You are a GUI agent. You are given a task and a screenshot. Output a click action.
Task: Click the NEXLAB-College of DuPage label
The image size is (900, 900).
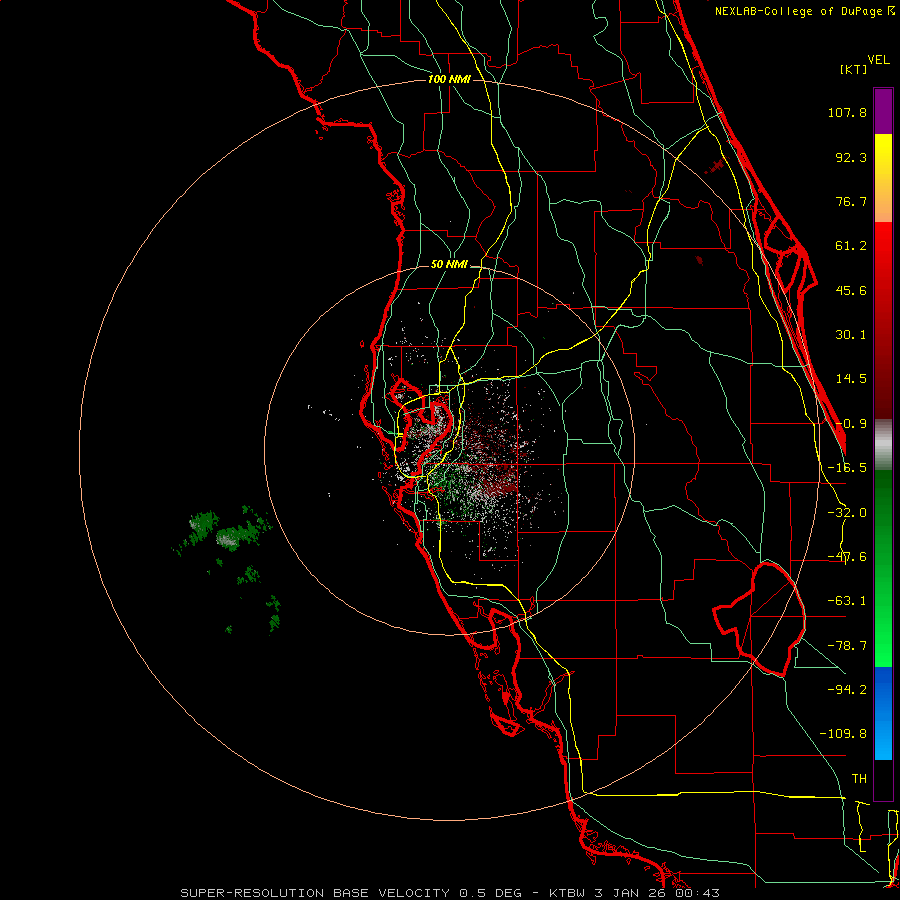point(798,11)
